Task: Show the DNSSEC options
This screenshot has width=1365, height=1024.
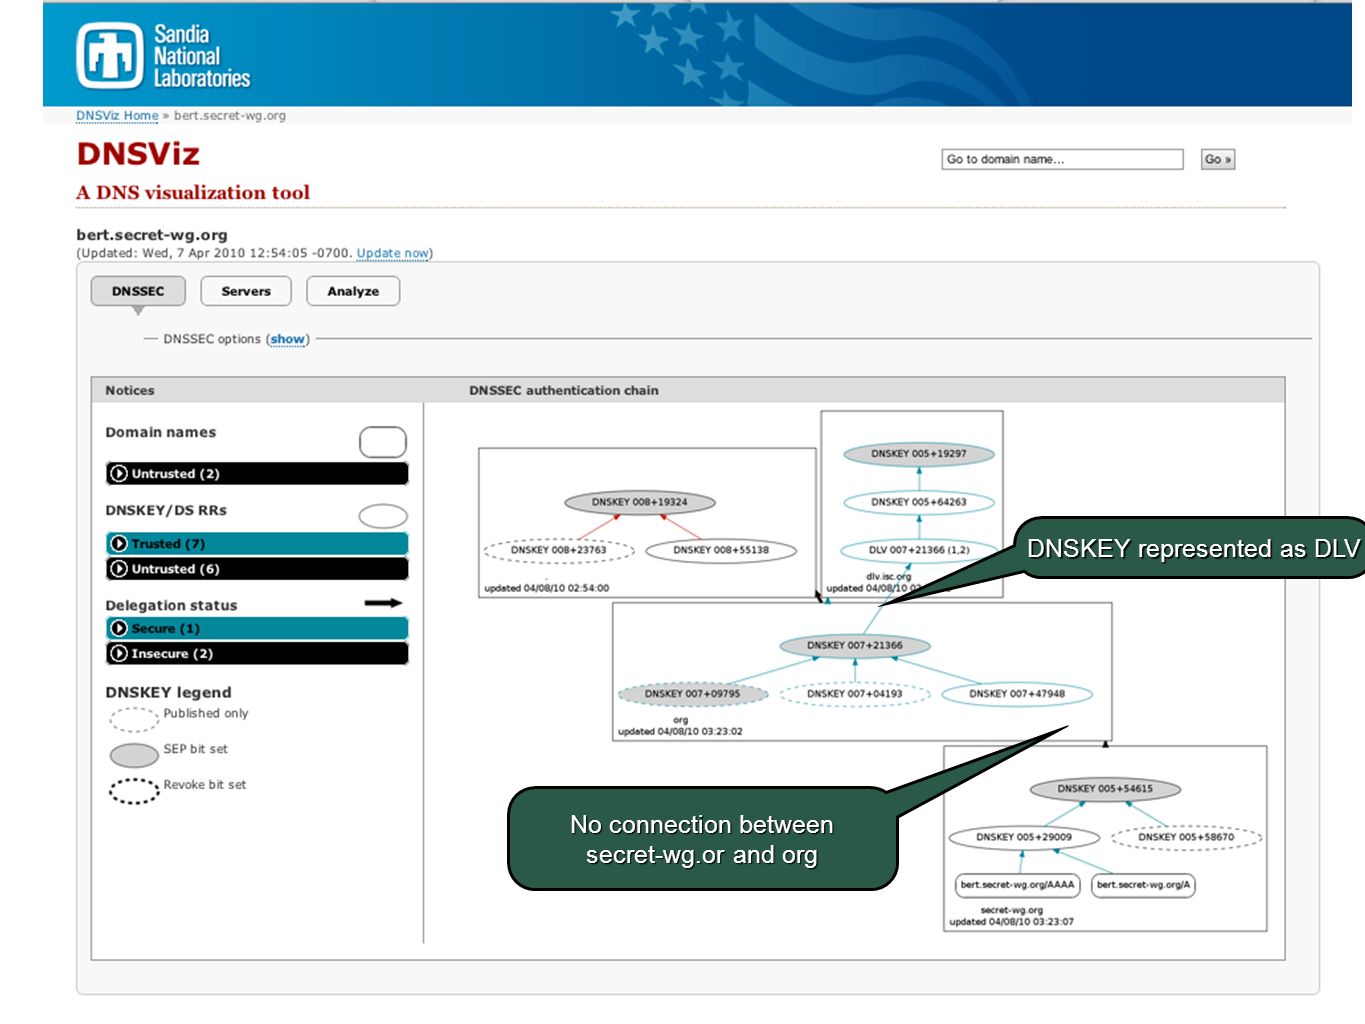Action: pos(288,339)
